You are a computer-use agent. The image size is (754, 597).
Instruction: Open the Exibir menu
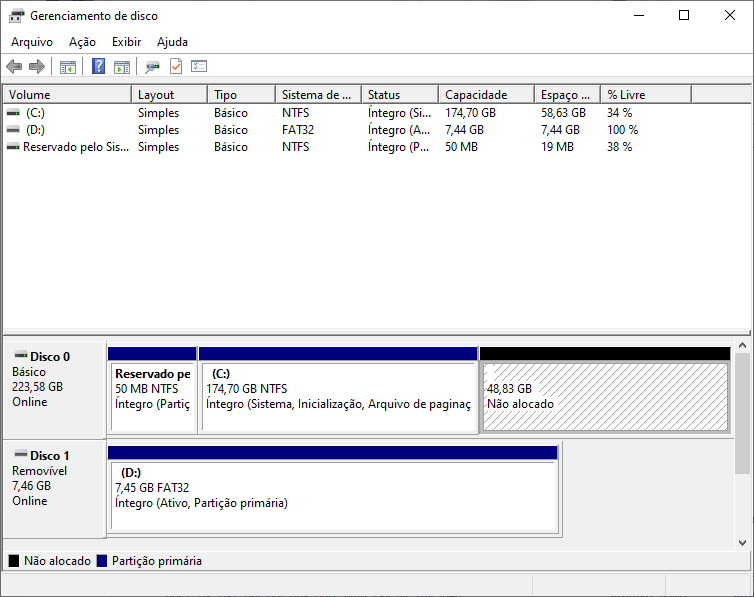tap(126, 42)
